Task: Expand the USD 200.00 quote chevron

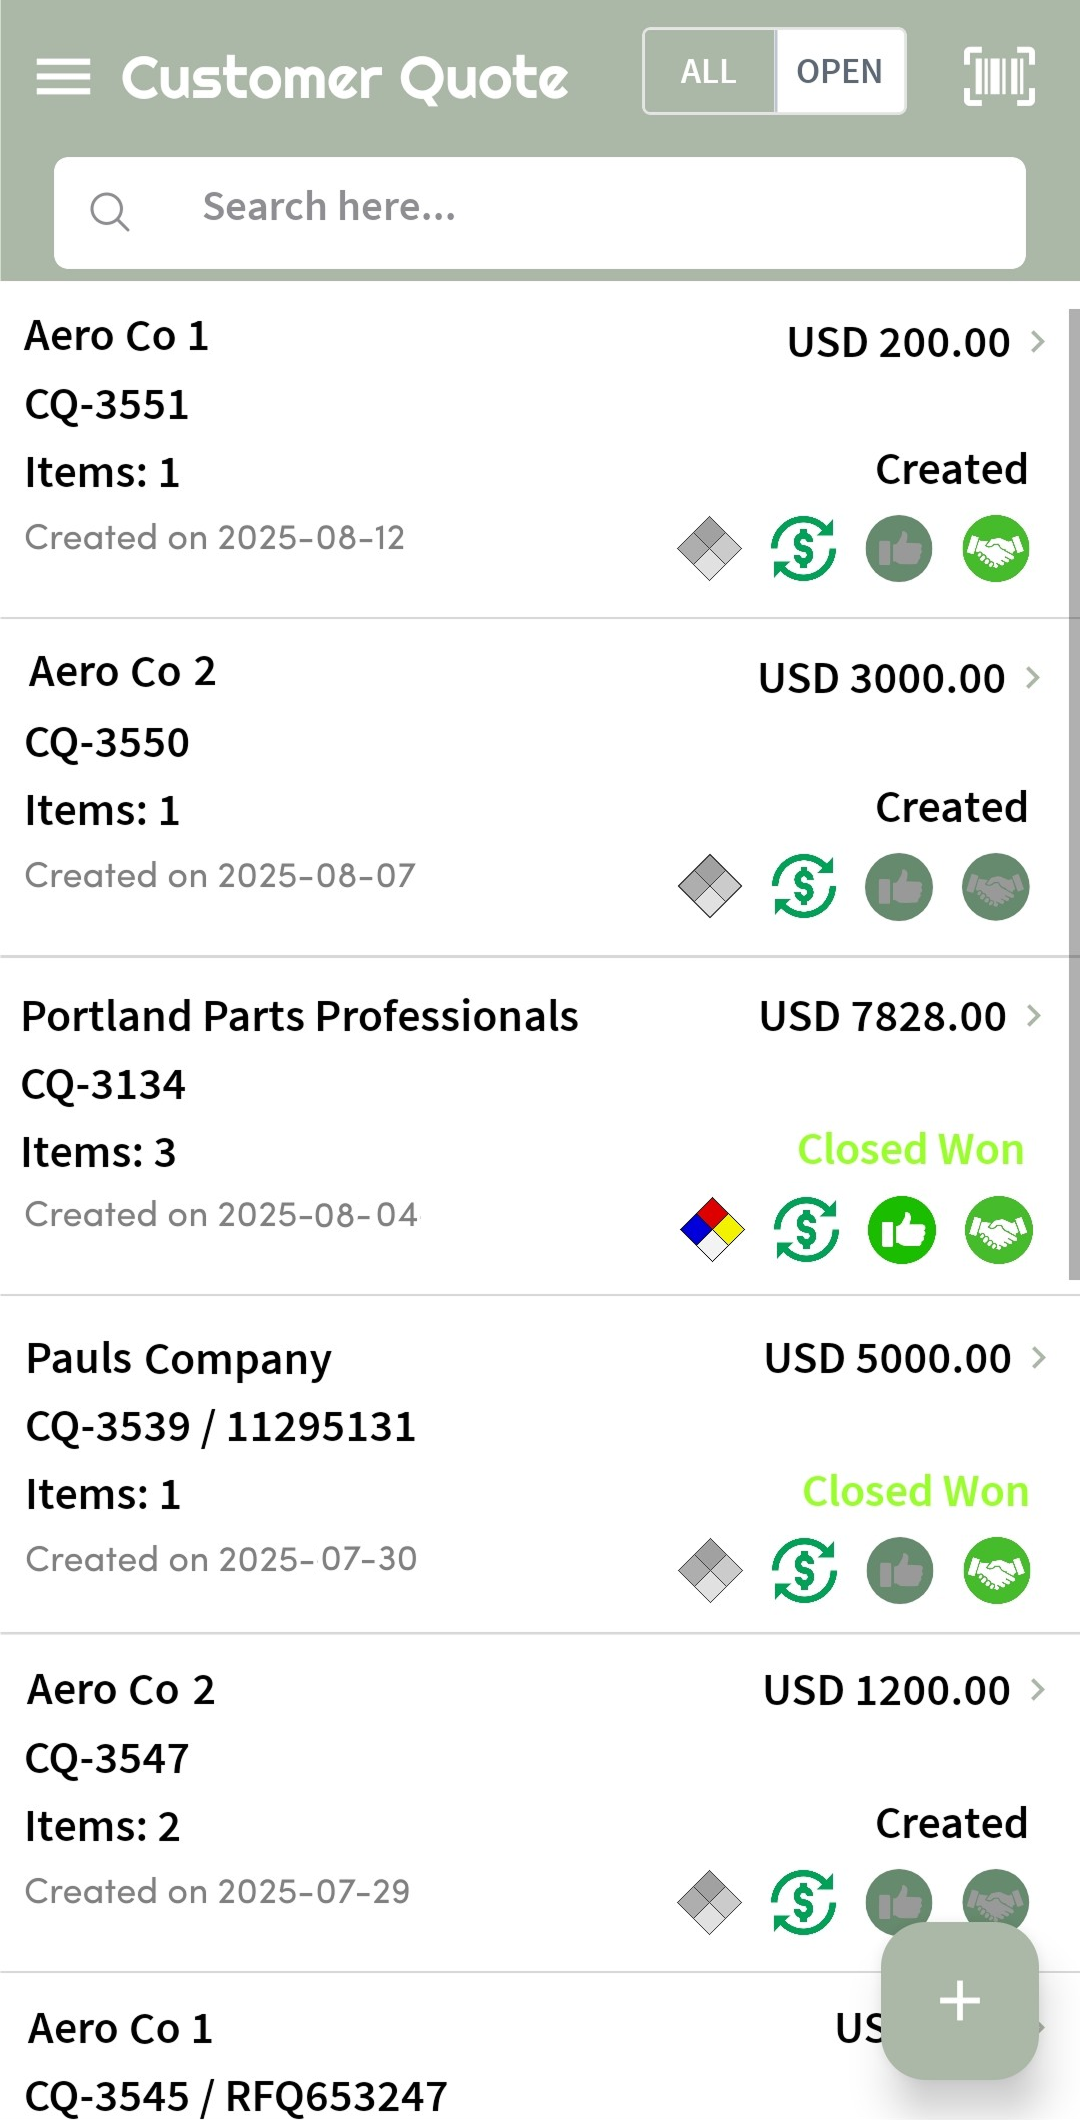Action: [x=1038, y=342]
